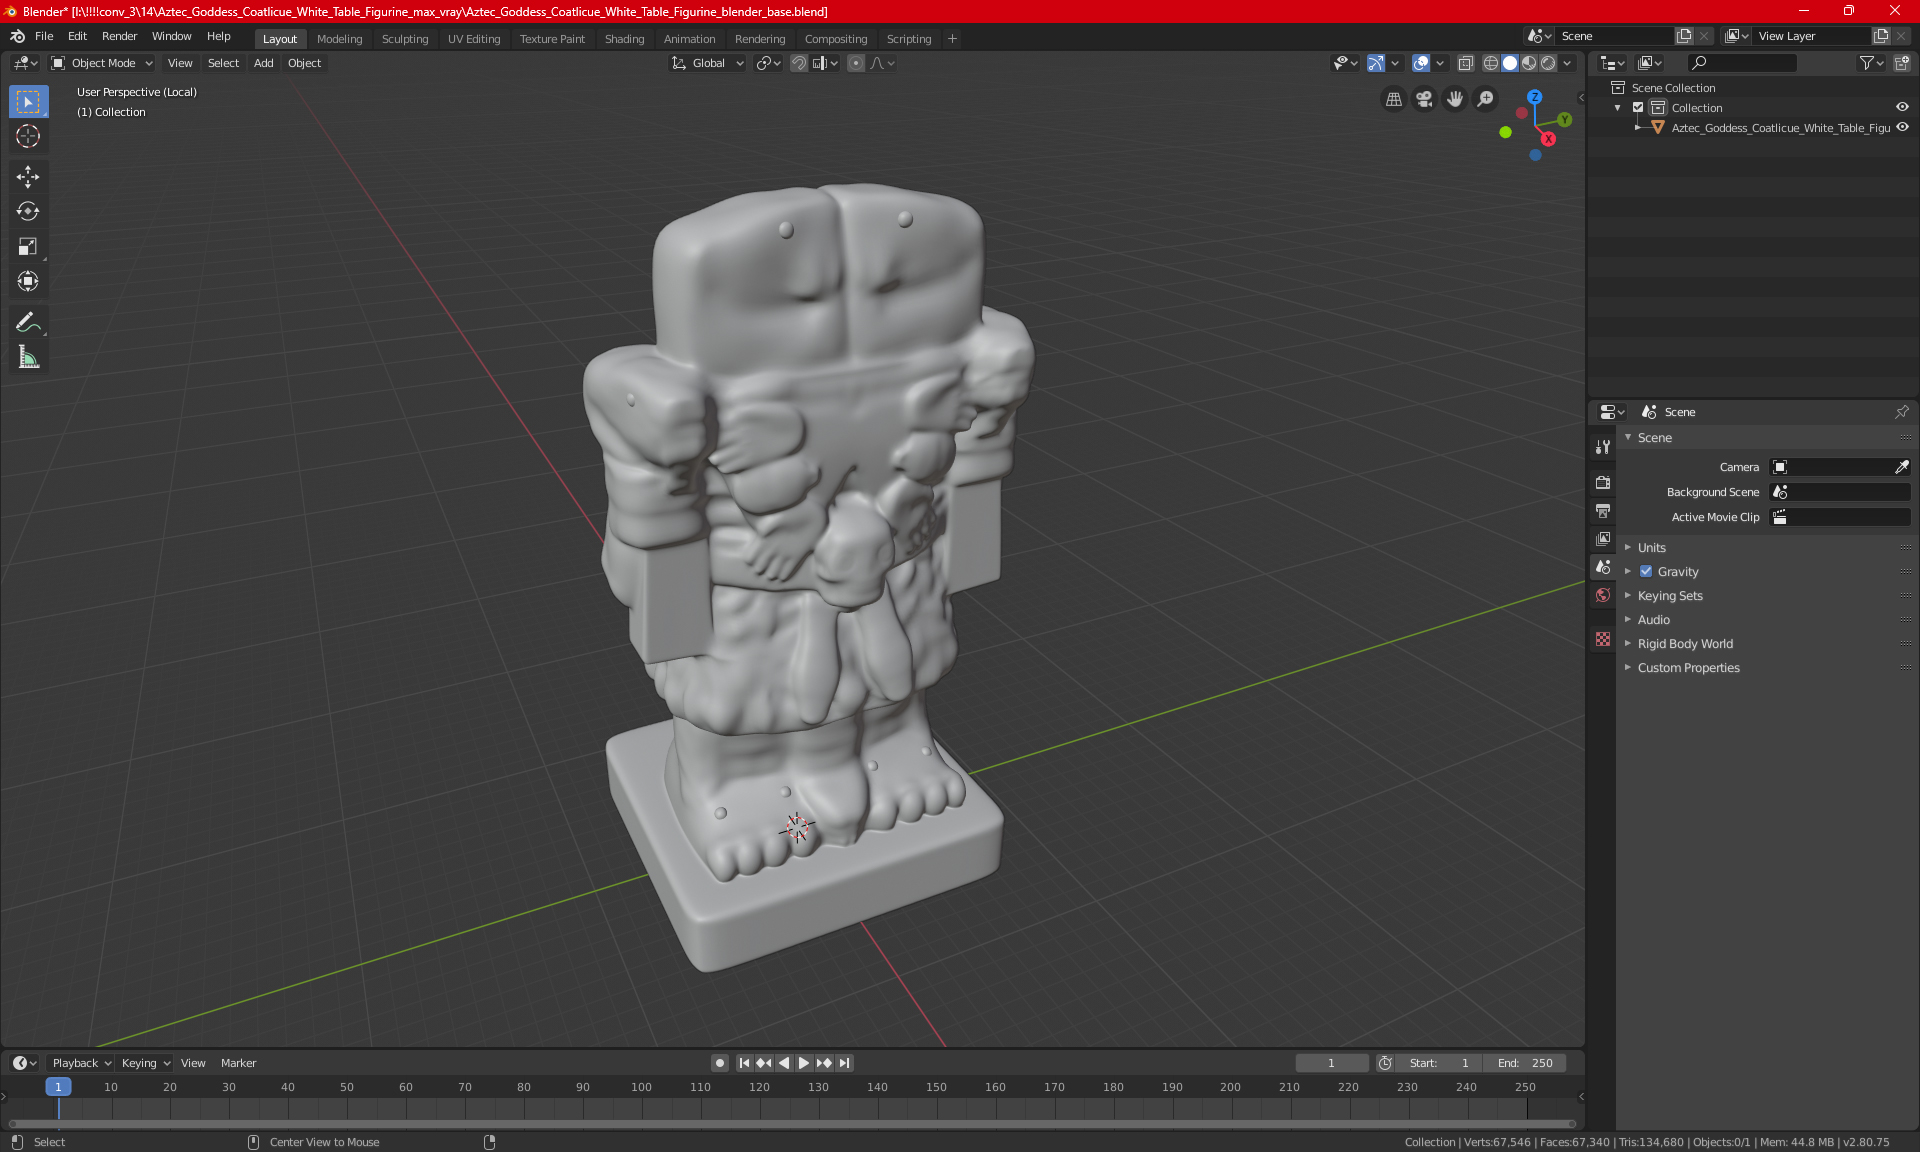Click the timeline Marker menu
This screenshot has height=1152, width=1920.
coord(238,1063)
